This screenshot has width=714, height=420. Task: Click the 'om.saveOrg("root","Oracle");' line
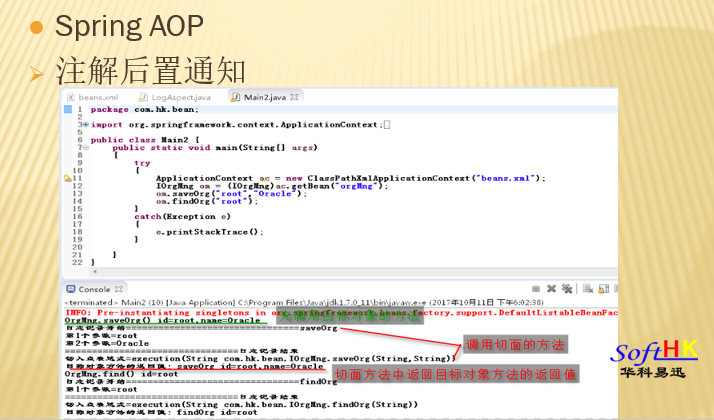(231, 194)
